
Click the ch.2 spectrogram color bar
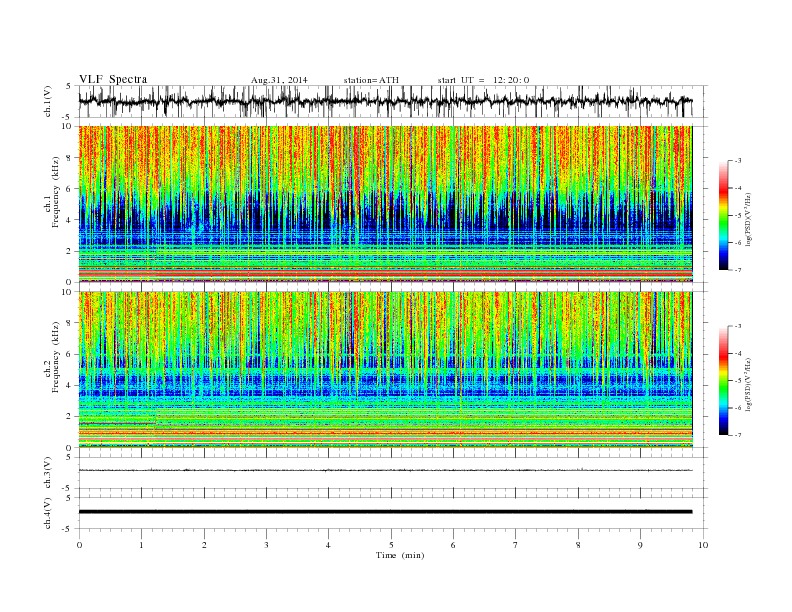(x=723, y=381)
